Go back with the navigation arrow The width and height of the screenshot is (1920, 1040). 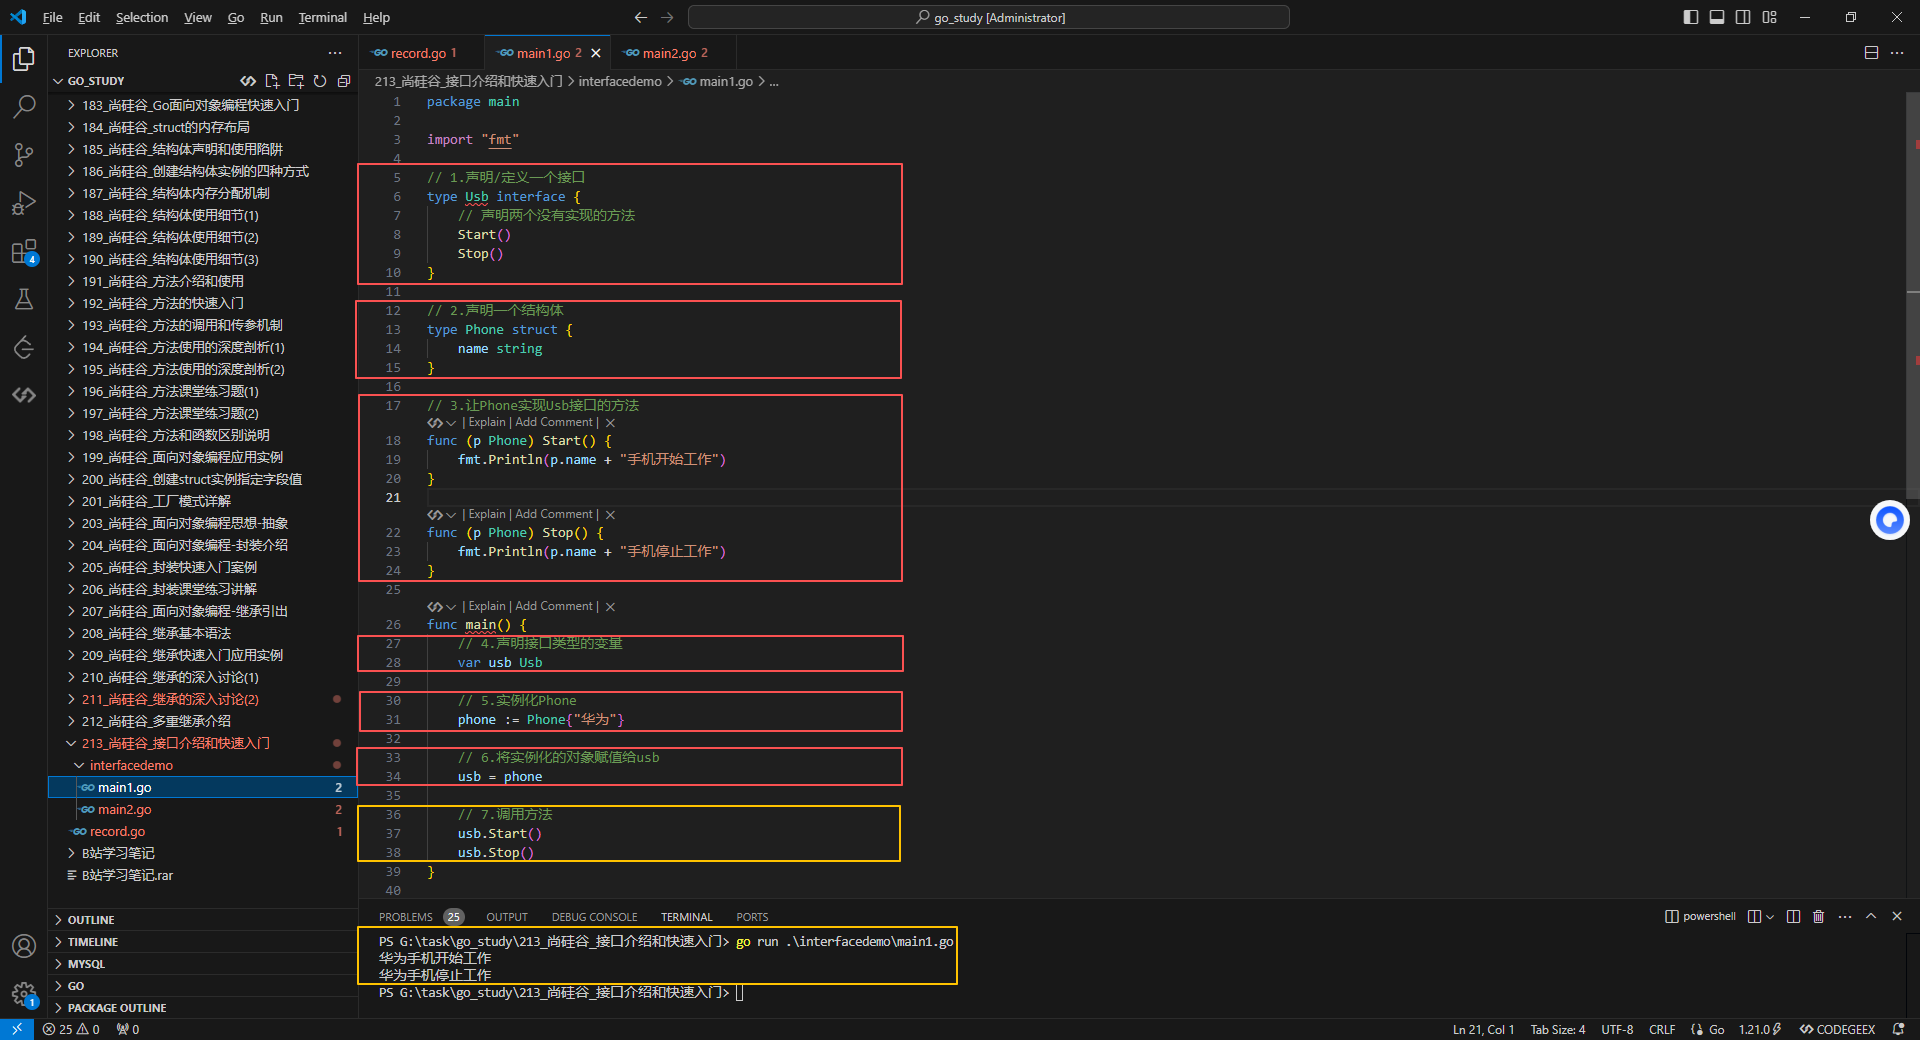tap(641, 17)
